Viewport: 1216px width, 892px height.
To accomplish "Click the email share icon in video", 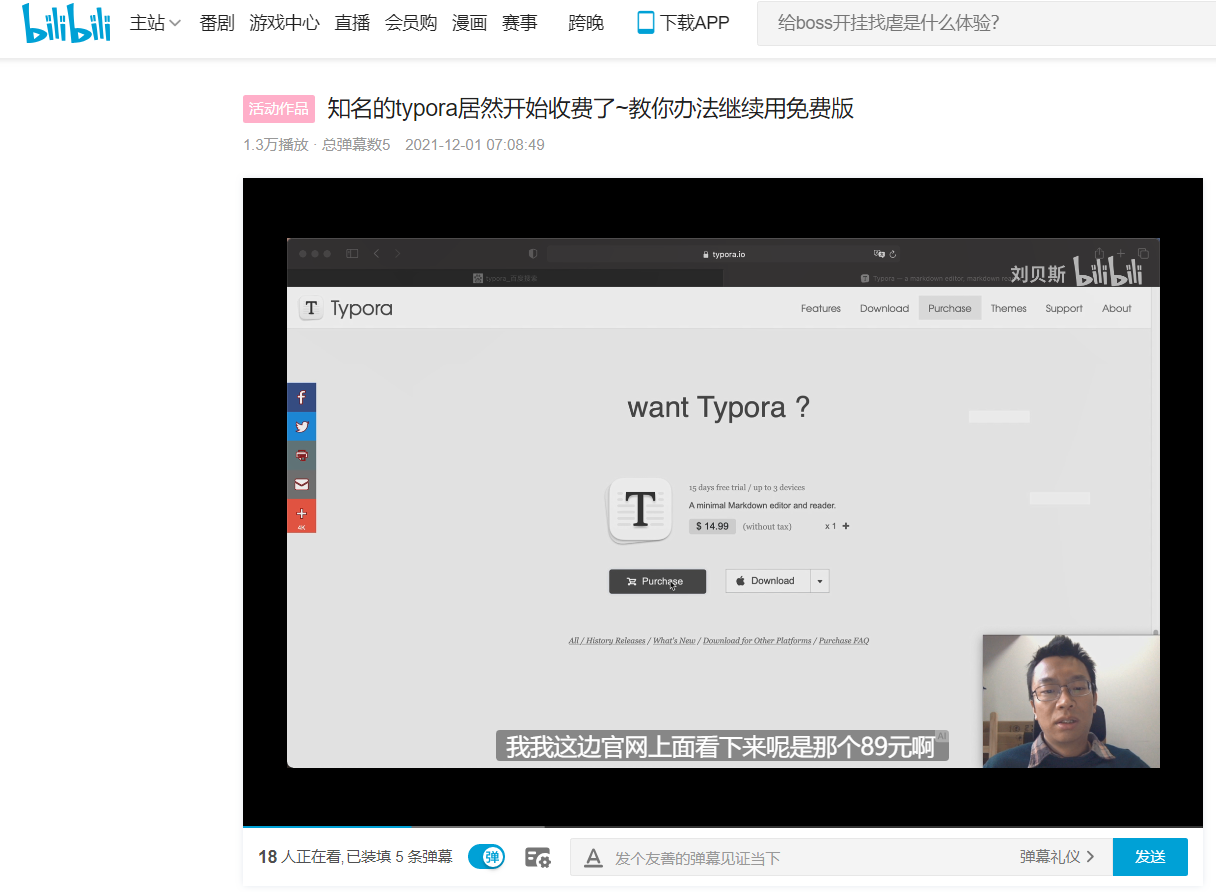I will (x=301, y=484).
